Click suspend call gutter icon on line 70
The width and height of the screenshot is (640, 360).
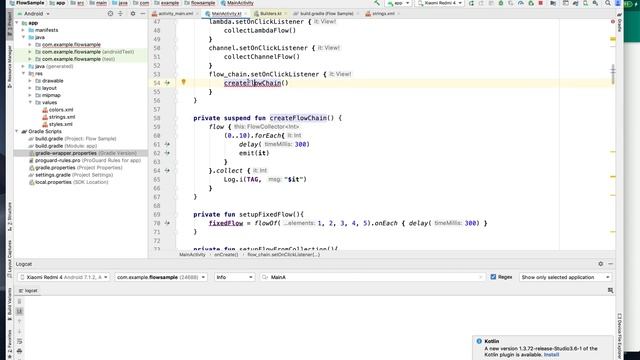tap(167, 223)
